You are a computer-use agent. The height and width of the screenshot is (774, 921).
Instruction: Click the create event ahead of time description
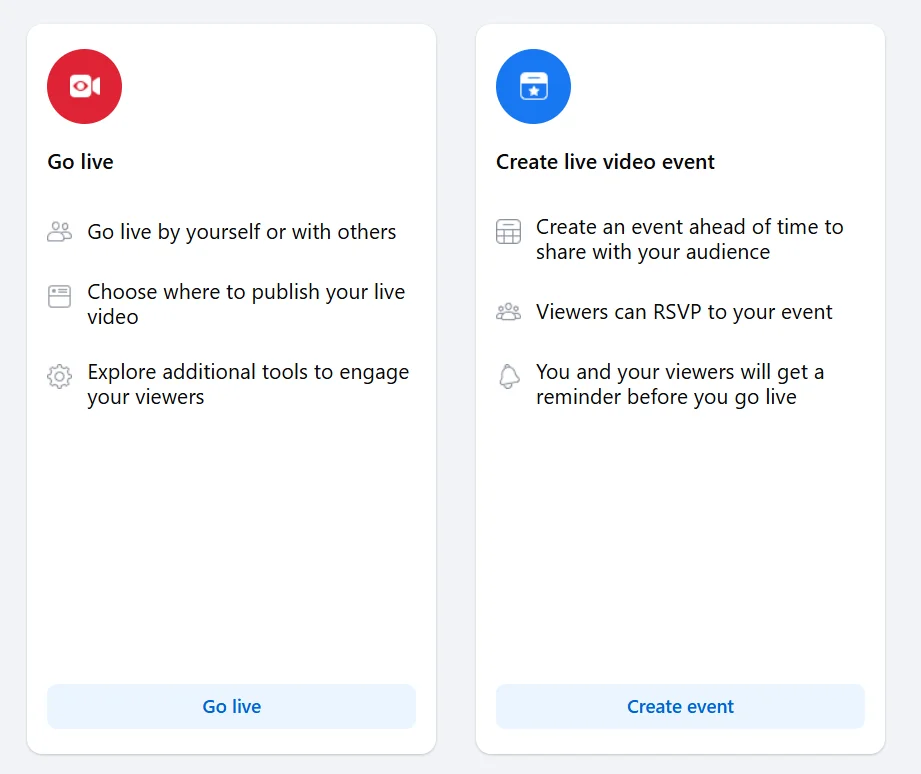tap(690, 239)
